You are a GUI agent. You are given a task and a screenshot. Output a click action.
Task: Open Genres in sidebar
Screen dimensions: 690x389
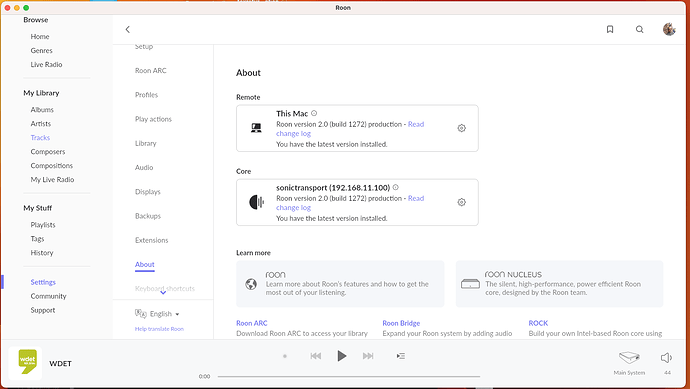click(41, 51)
